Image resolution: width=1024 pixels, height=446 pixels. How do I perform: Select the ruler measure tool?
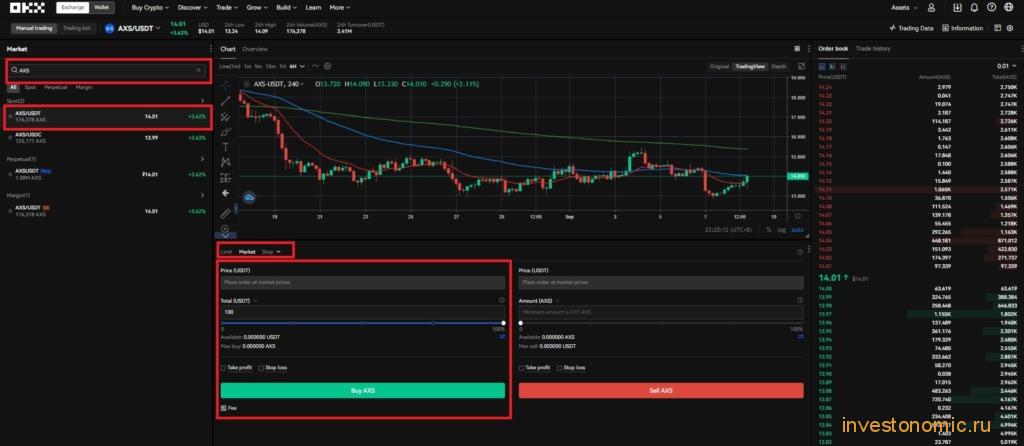coord(225,213)
